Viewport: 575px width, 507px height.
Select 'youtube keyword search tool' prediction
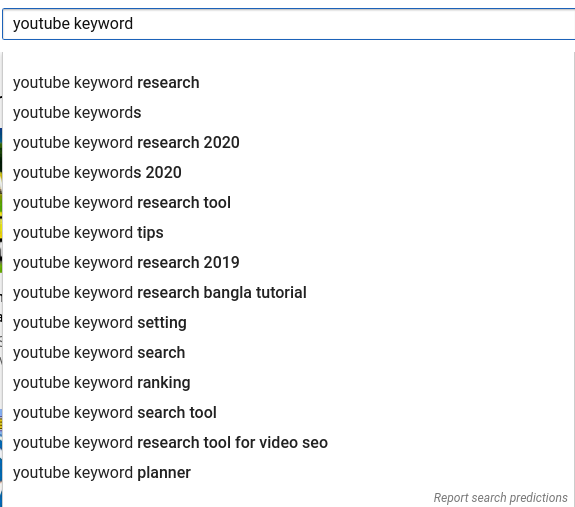[289, 413]
